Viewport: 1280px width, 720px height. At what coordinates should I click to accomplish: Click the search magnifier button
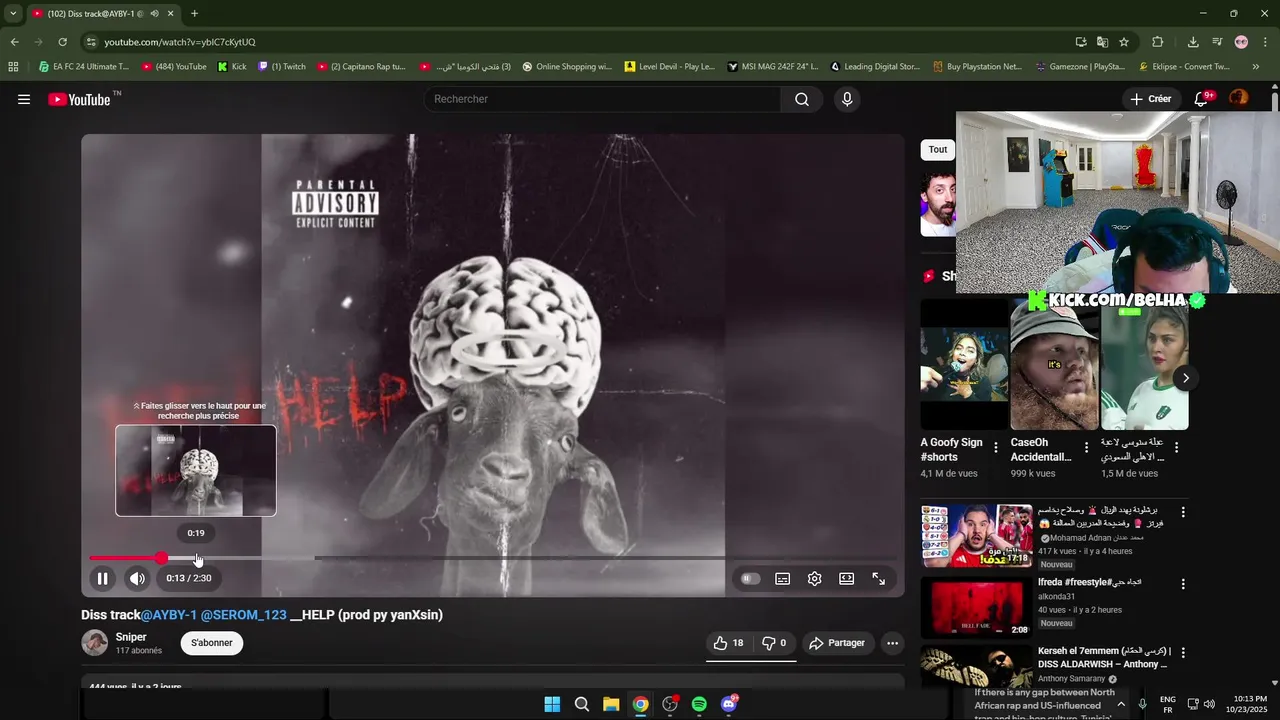coord(802,99)
